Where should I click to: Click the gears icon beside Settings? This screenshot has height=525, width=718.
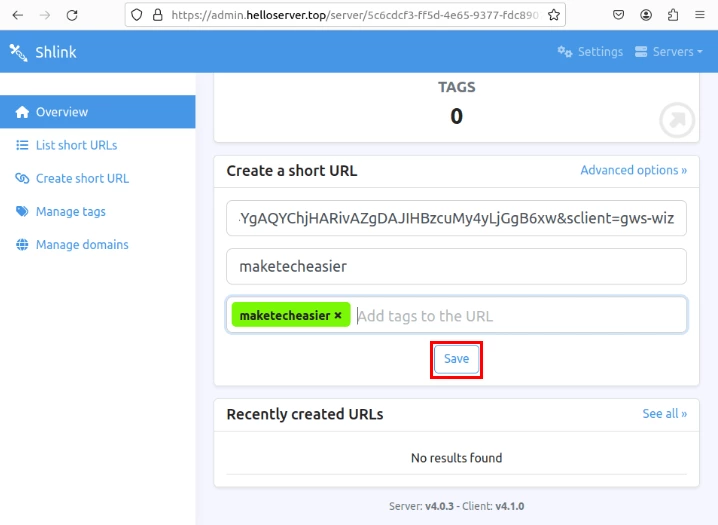565,52
